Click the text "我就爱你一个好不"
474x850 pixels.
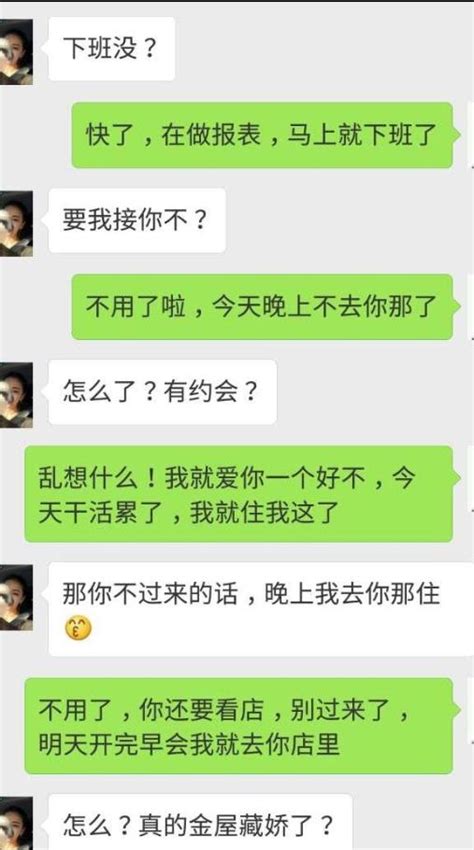click(x=264, y=479)
